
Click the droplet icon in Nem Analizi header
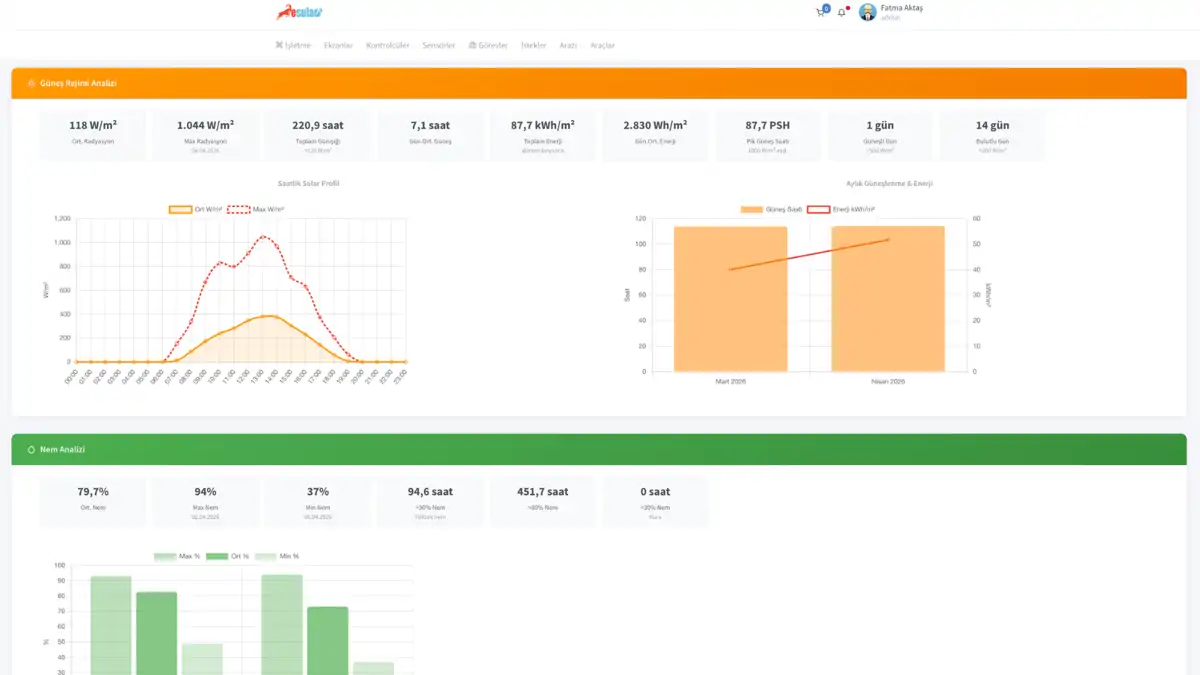click(x=32, y=450)
